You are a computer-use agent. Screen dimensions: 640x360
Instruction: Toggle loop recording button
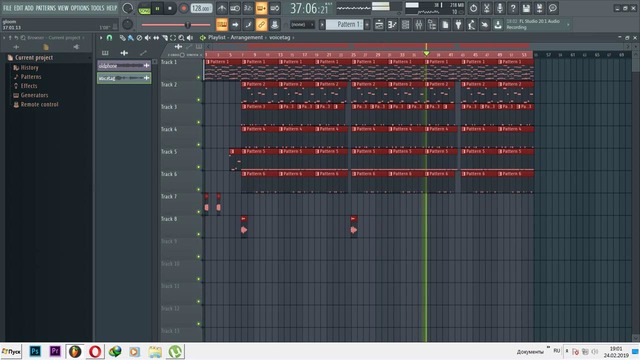click(x=275, y=8)
